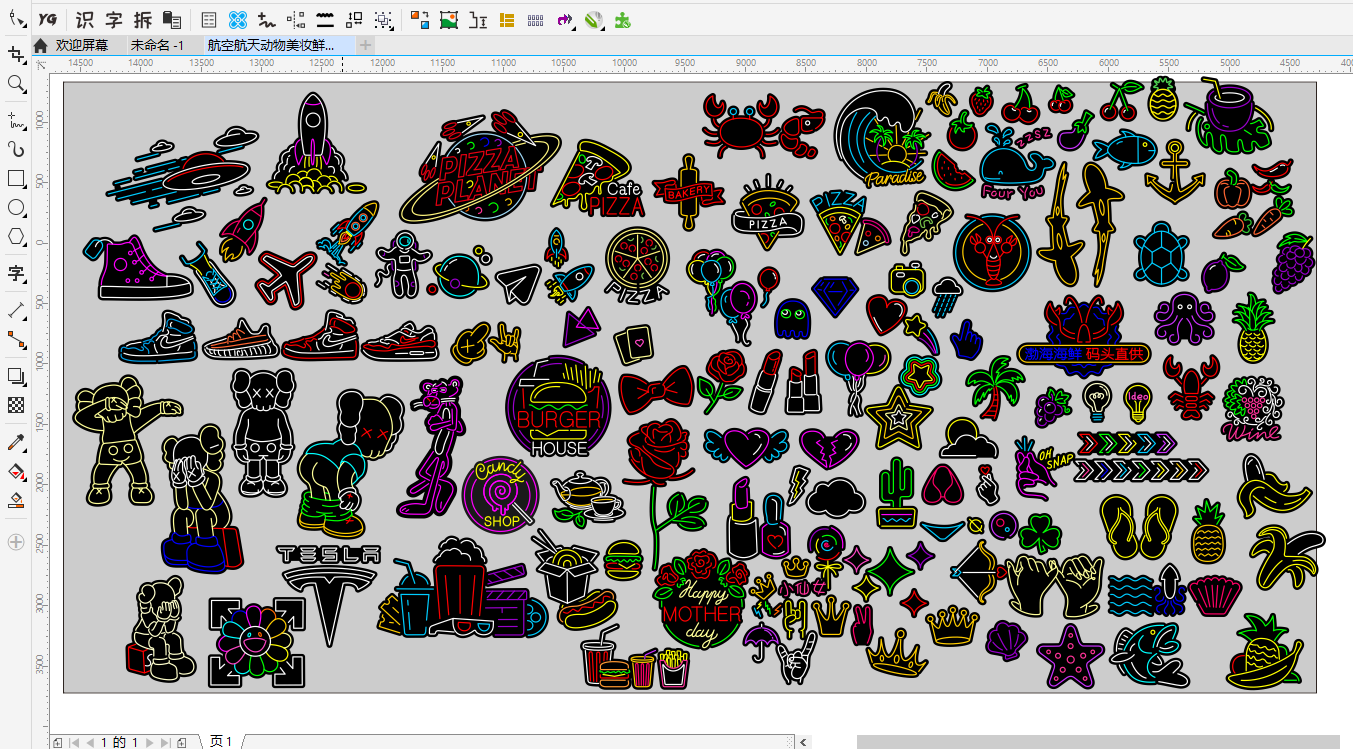
Task: Select the Transparency checkerboard tool
Action: point(15,405)
